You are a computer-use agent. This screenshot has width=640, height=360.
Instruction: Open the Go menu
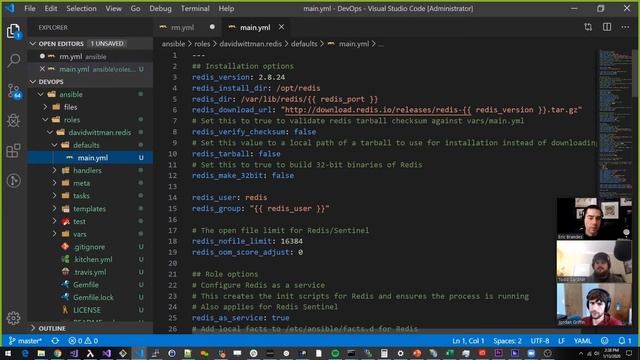pyautogui.click(x=135, y=8)
